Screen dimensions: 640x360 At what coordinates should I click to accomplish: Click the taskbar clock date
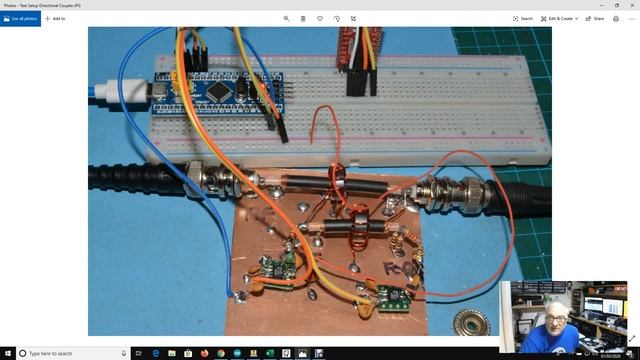(x=610, y=356)
